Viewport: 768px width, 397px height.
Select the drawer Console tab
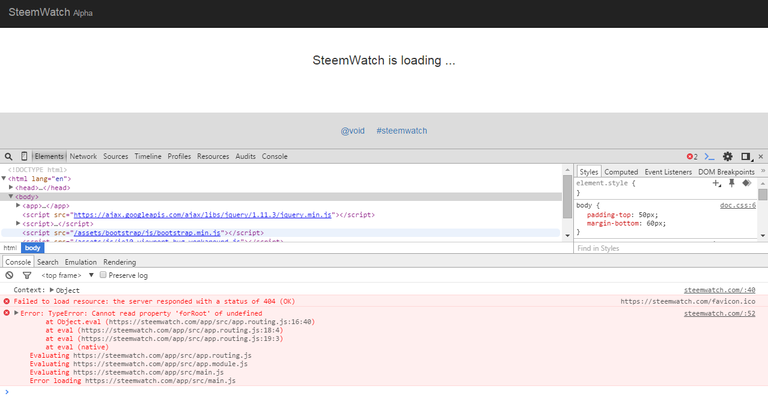18,262
